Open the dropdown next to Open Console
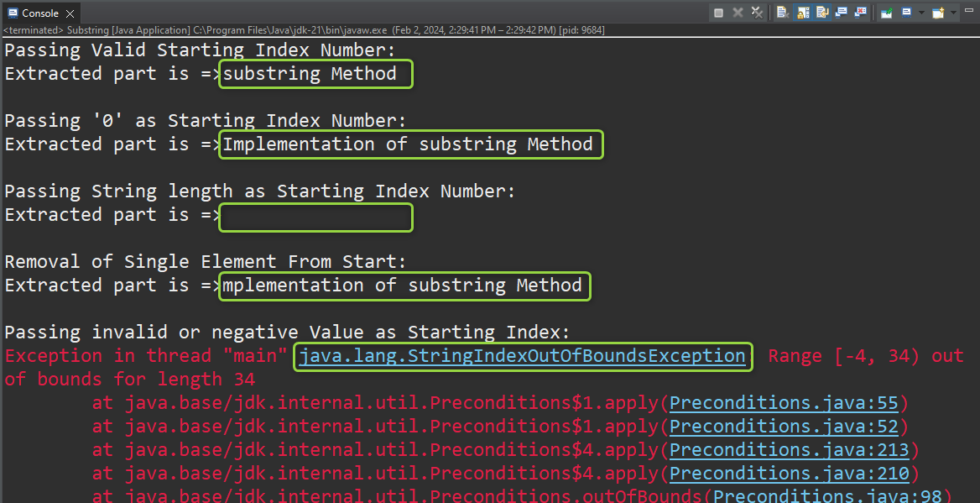The height and width of the screenshot is (503, 980). pyautogui.click(x=953, y=12)
